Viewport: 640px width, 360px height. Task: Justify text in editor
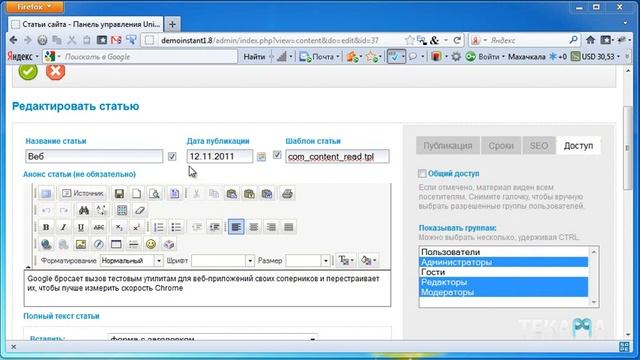click(x=289, y=227)
